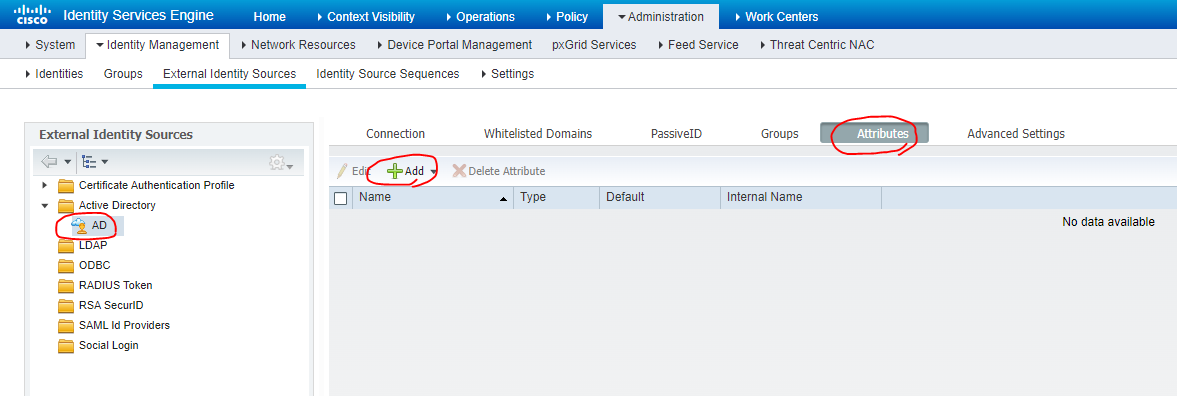The width and height of the screenshot is (1177, 396).
Task: Click the AD join point icon
Action: click(79, 225)
